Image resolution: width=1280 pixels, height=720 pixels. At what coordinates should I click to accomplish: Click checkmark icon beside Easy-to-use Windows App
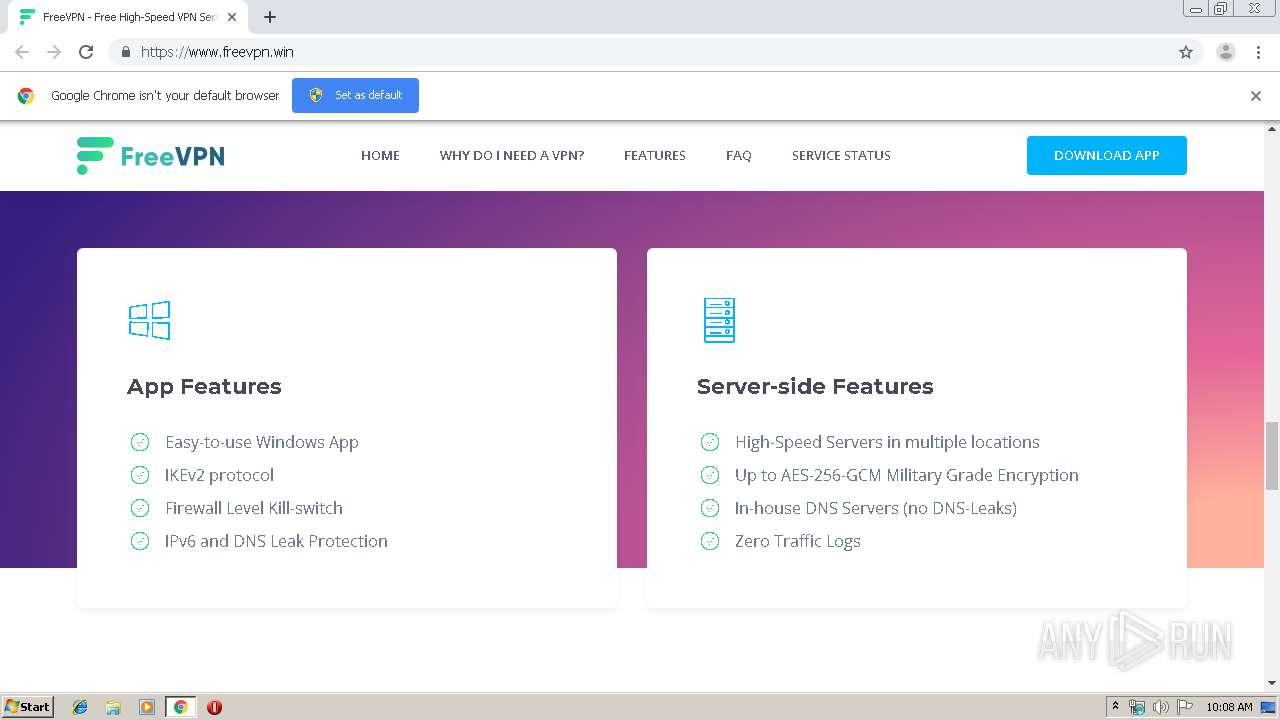(140, 442)
